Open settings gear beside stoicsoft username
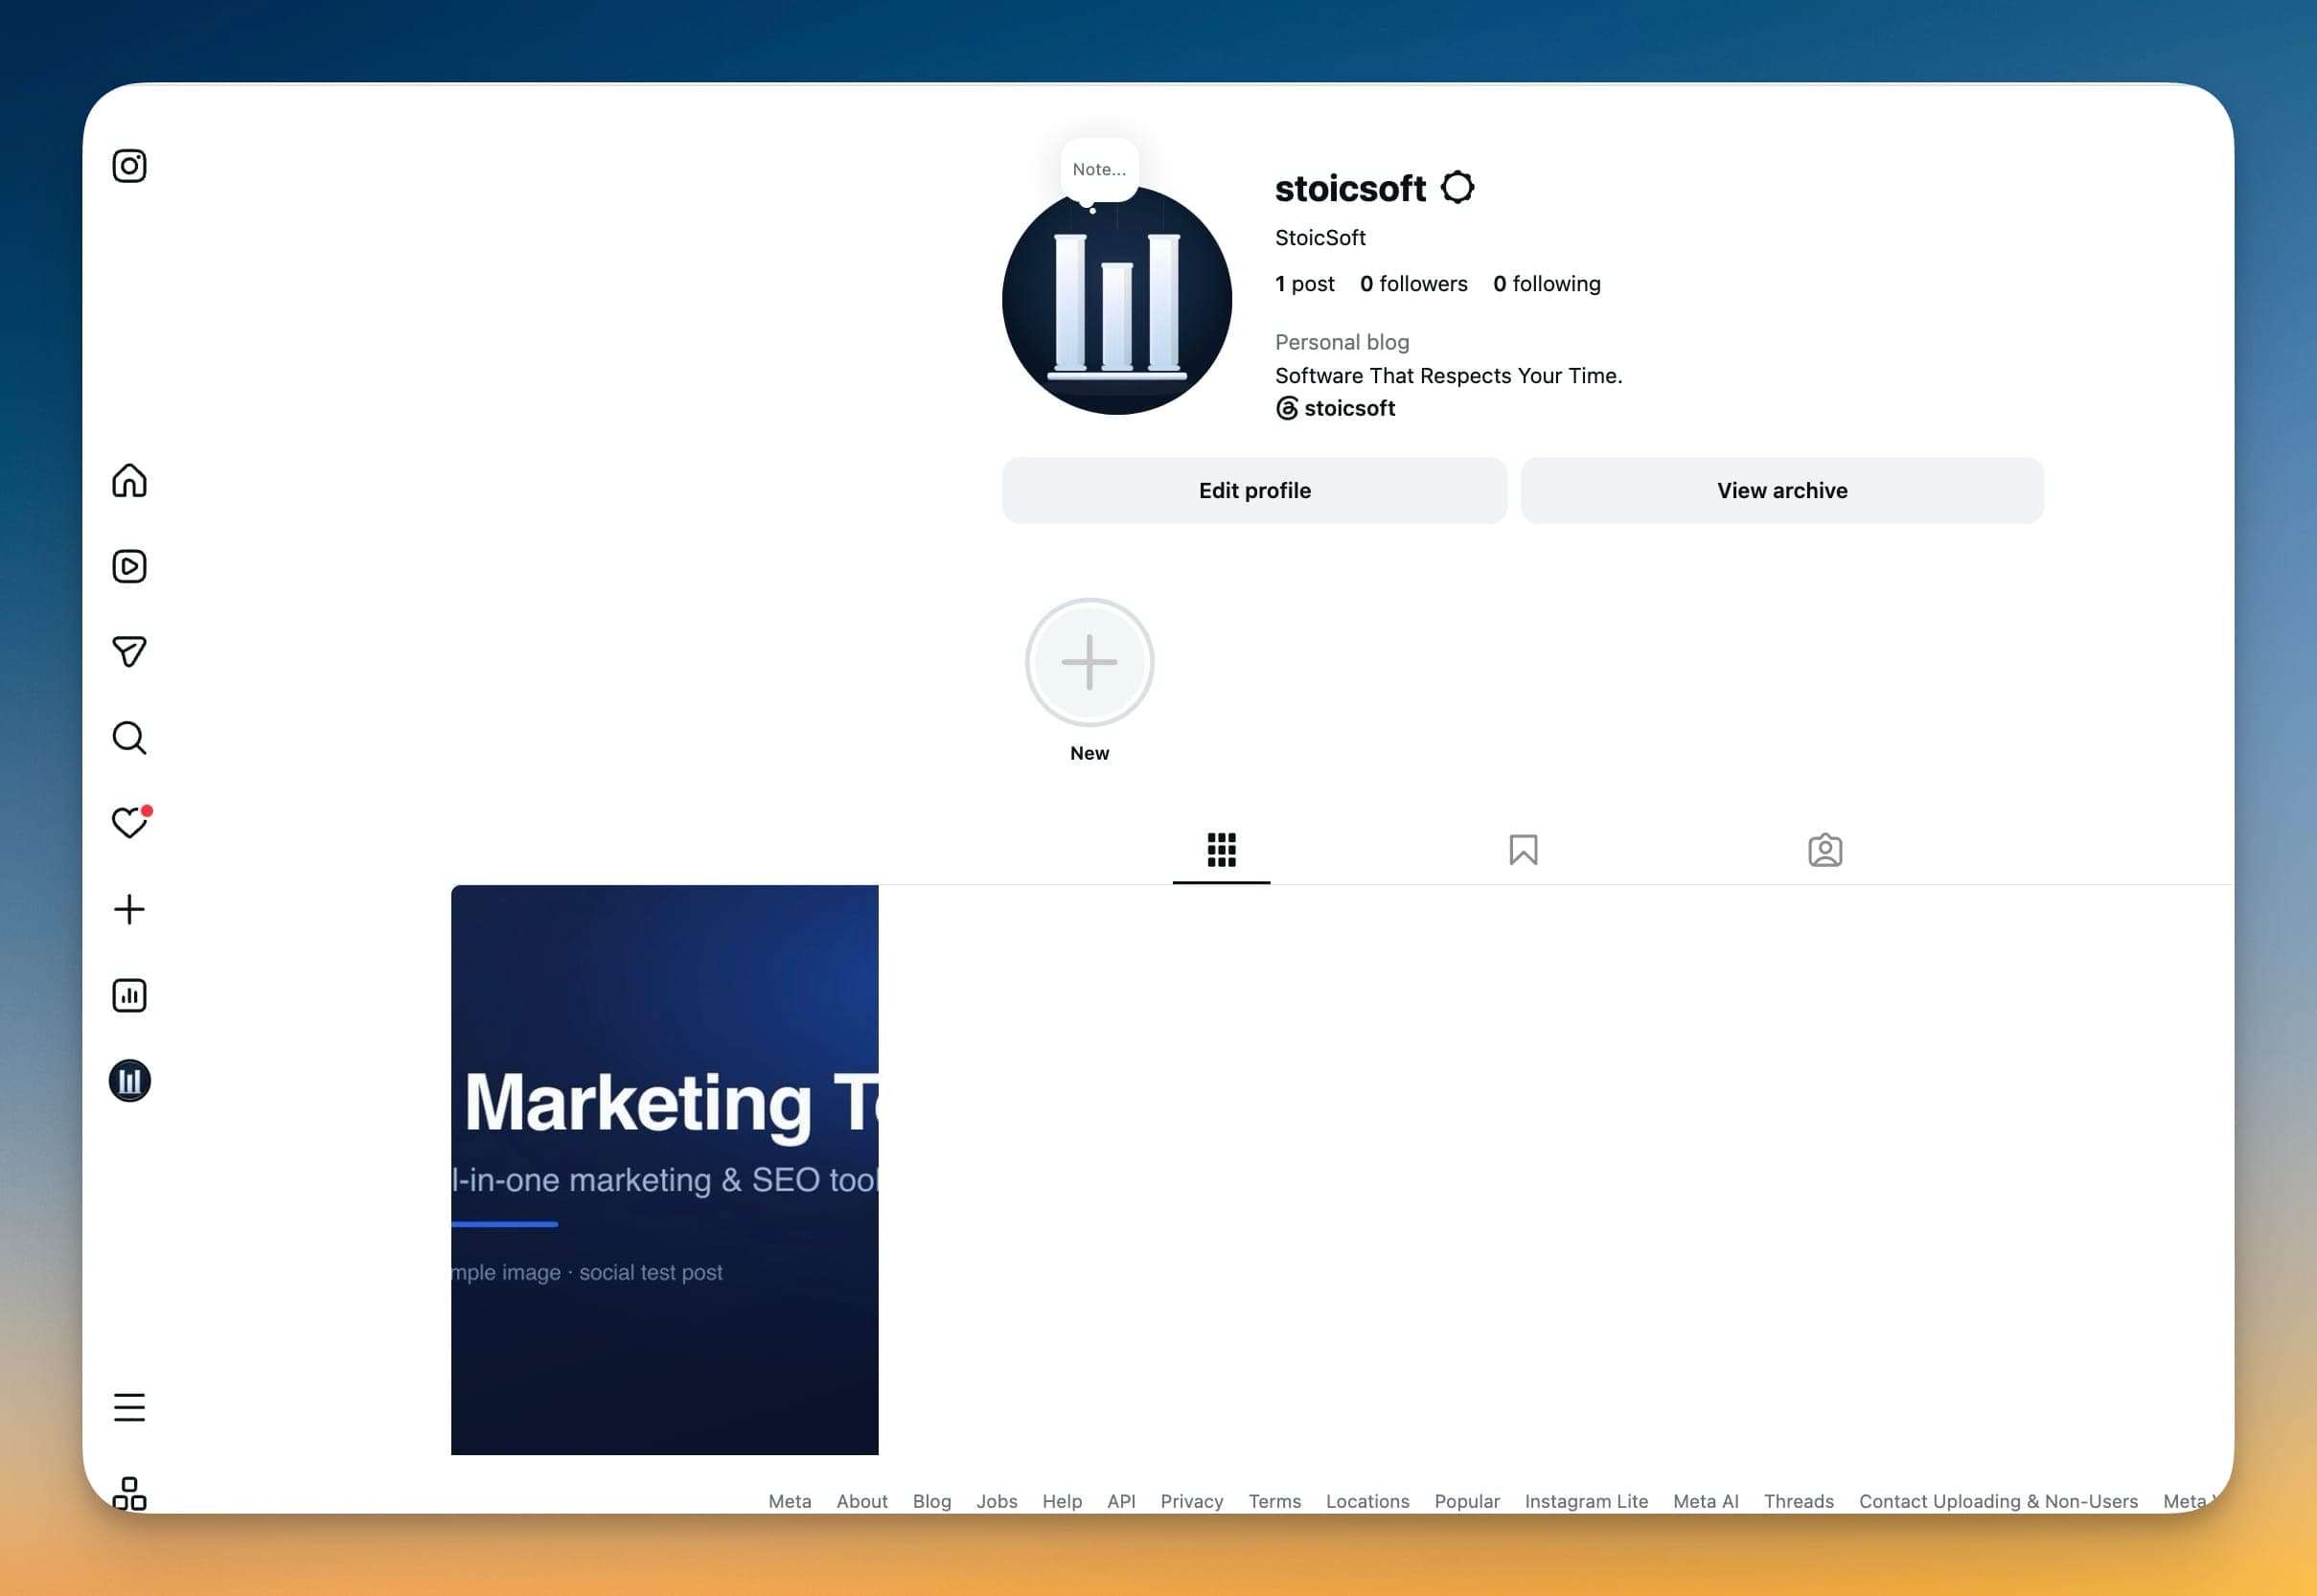2317x1596 pixels. pyautogui.click(x=1457, y=187)
